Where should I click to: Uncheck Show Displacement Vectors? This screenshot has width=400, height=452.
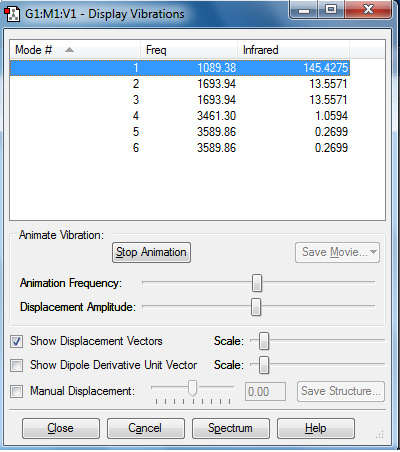(x=17, y=342)
